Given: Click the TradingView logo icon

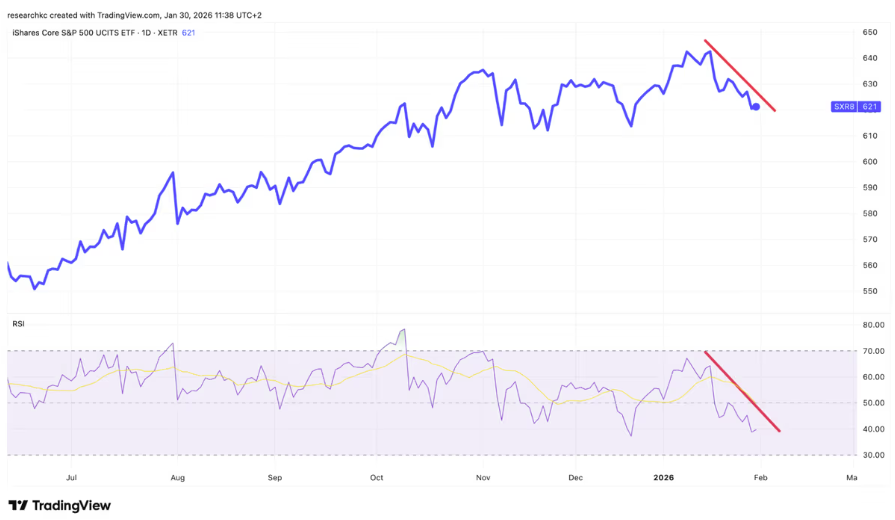Looking at the screenshot, I should 17,506.
